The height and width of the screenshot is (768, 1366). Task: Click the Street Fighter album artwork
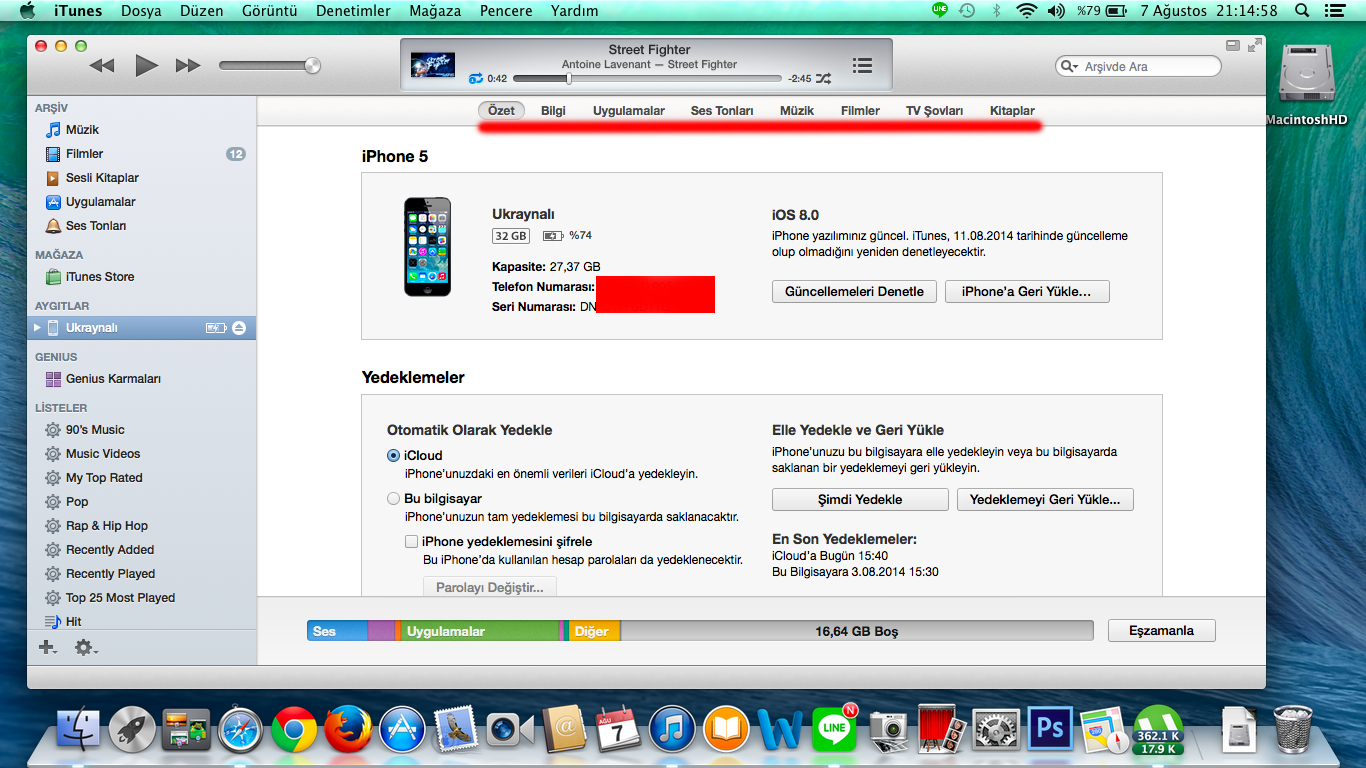click(x=433, y=65)
